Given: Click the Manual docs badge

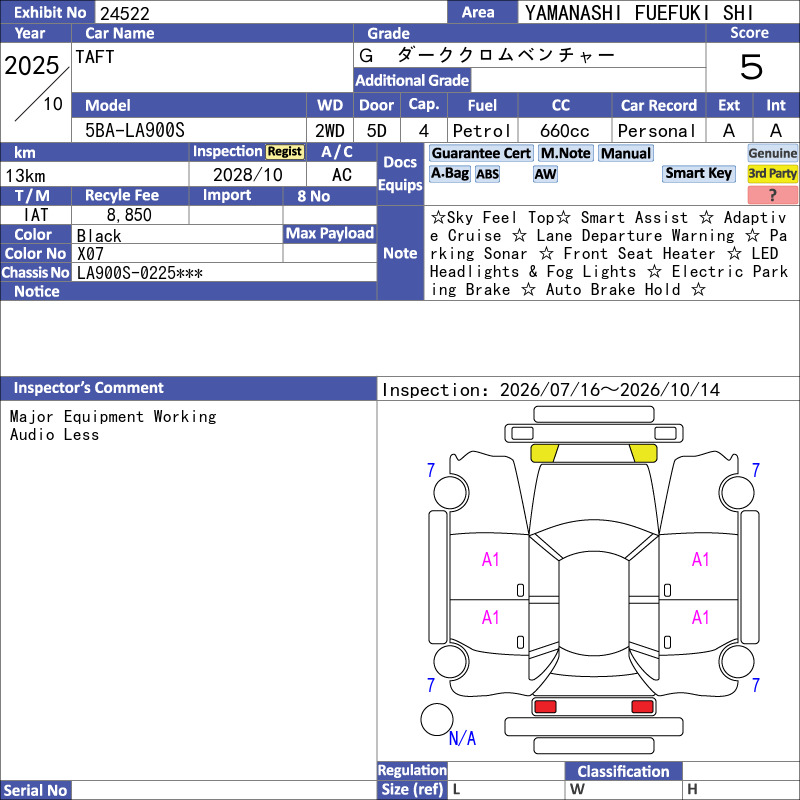Looking at the screenshot, I should point(626,153).
